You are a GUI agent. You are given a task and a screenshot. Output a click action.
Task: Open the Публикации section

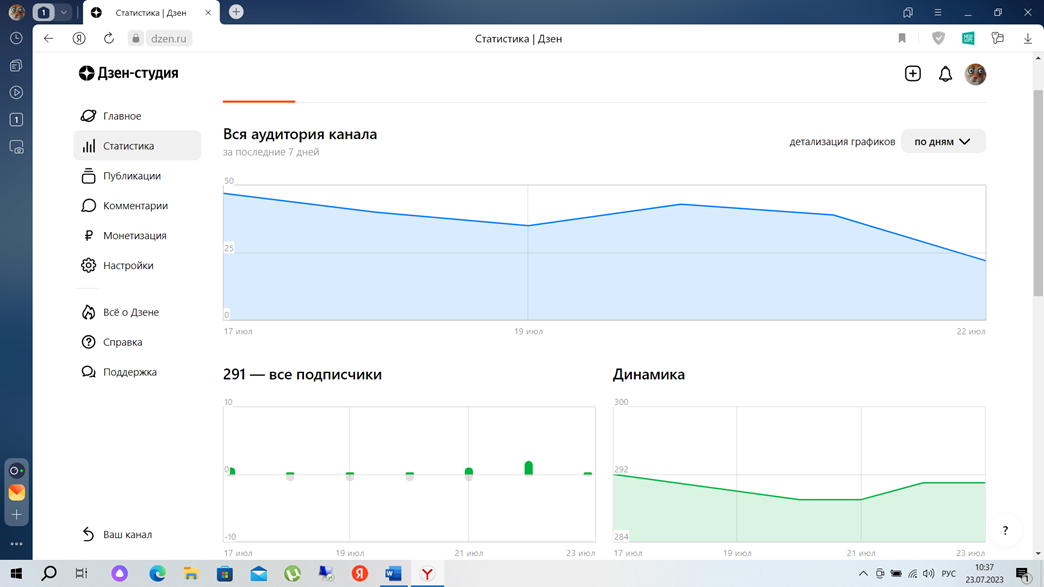(x=121, y=176)
